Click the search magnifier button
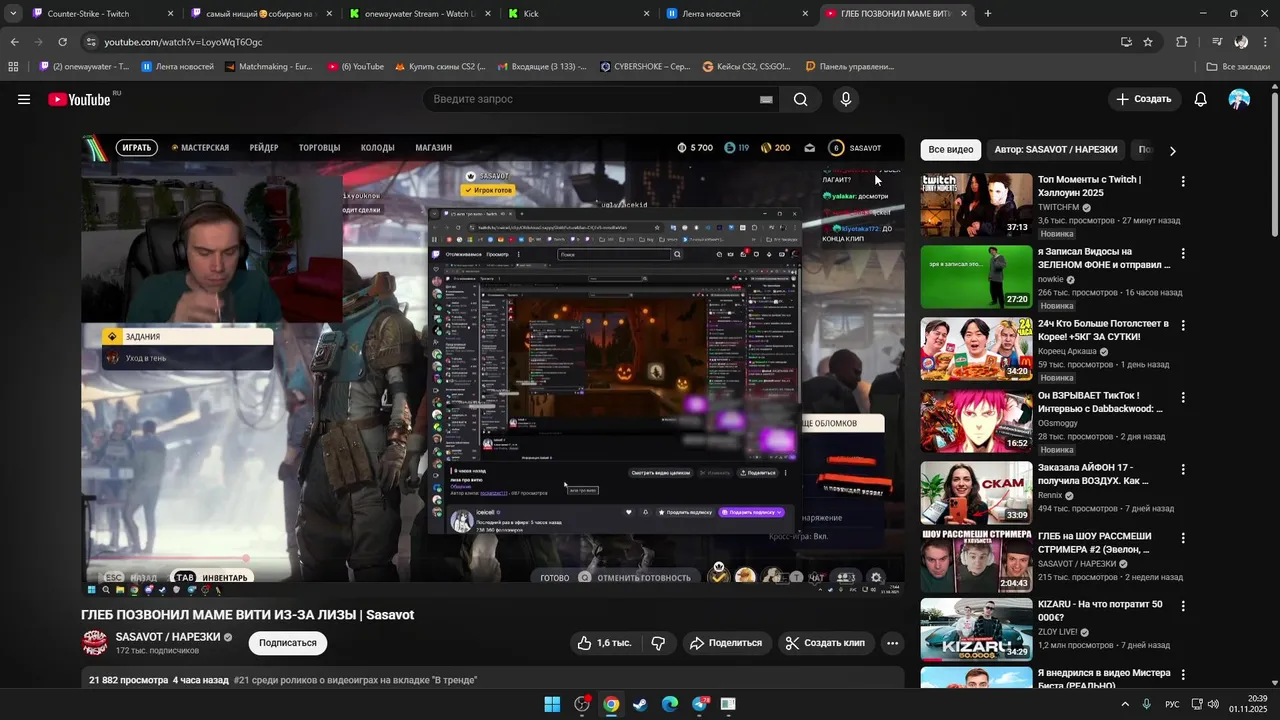 click(x=800, y=99)
